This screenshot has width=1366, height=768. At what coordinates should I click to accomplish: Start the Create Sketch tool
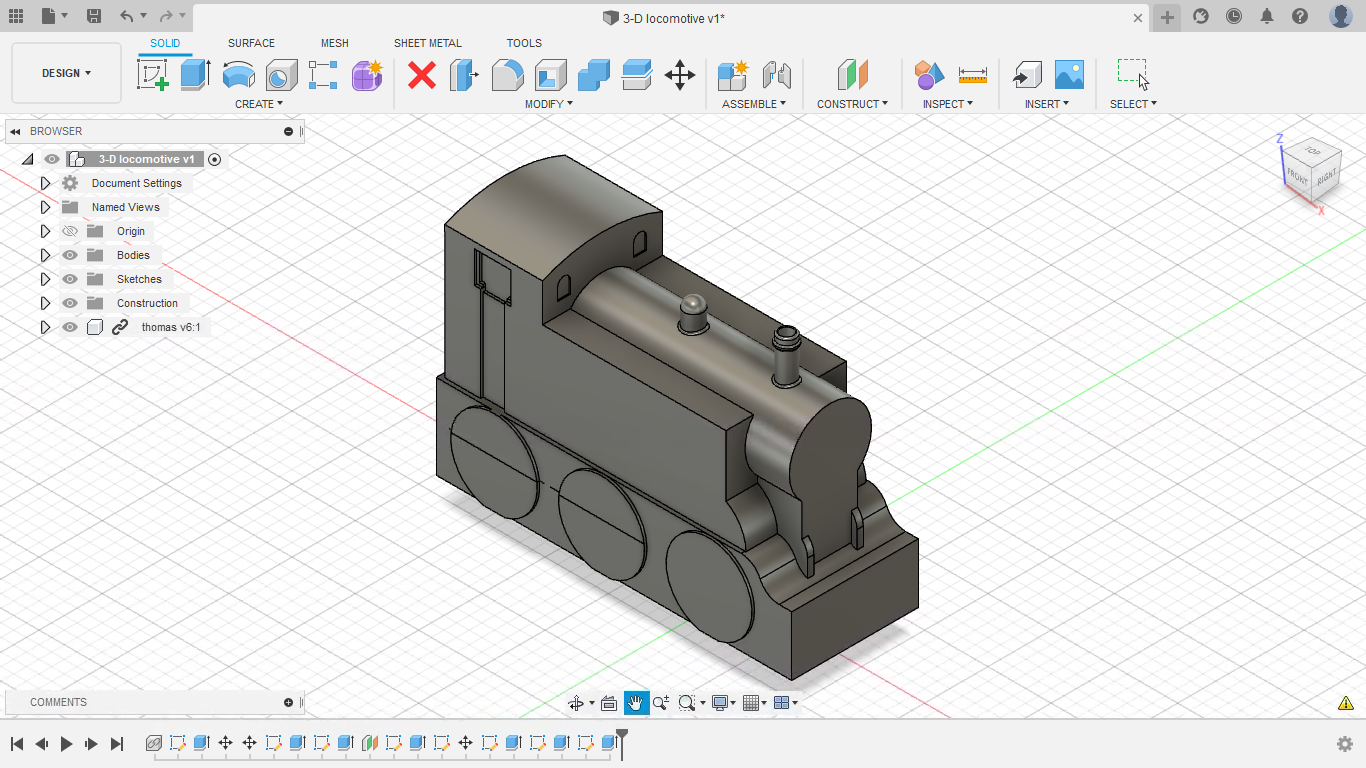pyautogui.click(x=153, y=75)
